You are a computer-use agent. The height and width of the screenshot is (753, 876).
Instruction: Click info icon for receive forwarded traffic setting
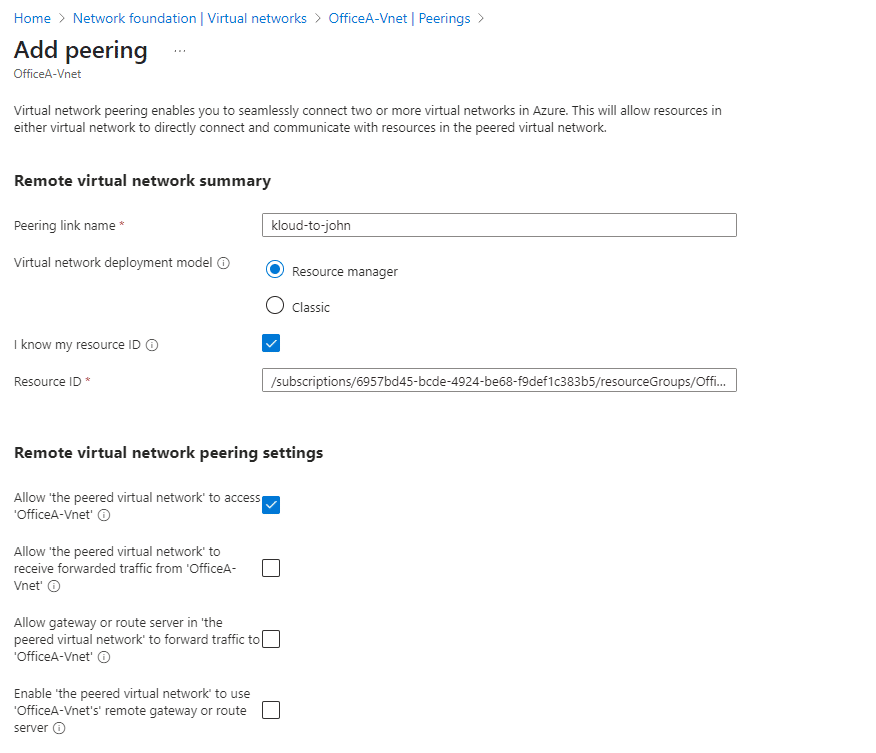pyautogui.click(x=54, y=586)
